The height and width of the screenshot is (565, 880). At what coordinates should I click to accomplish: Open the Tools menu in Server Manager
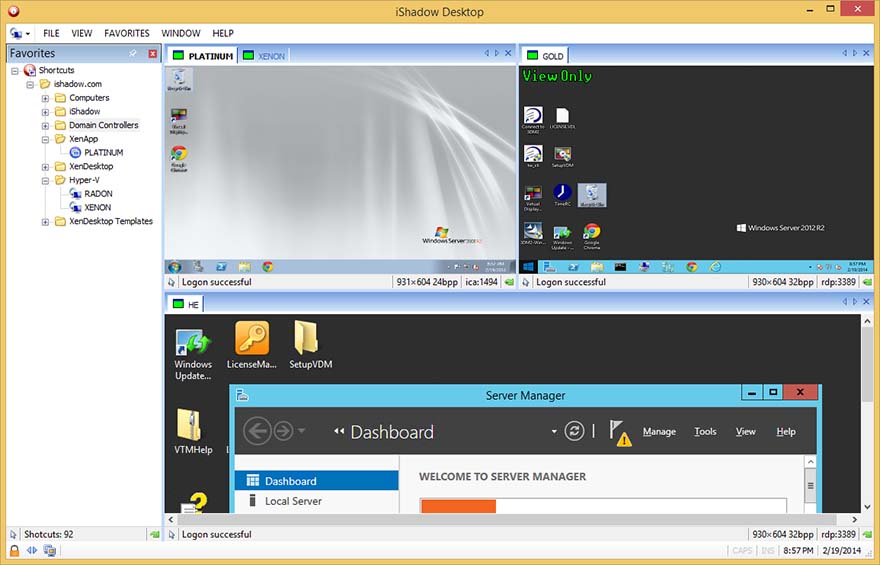[705, 431]
